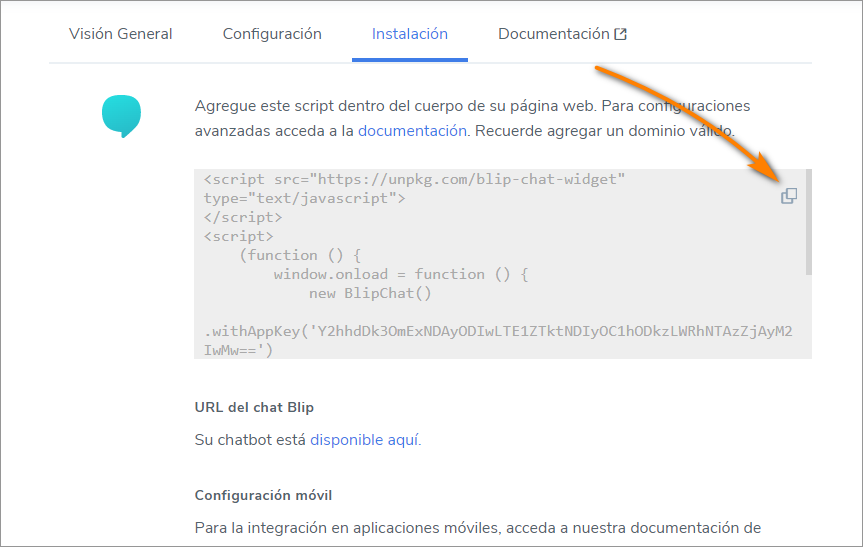Viewport: 863px width, 547px height.
Task: Follow the documentación link in the description
Action: (x=412, y=131)
